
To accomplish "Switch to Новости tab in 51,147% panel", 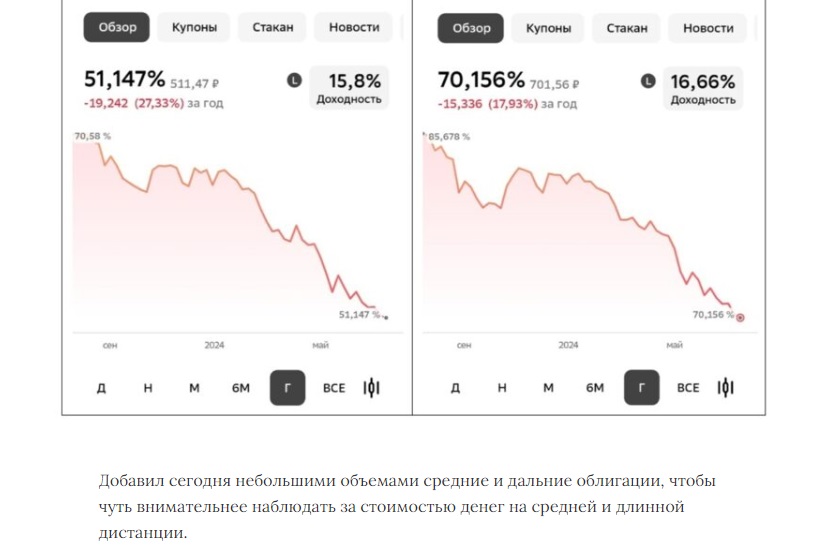I will coord(354,27).
